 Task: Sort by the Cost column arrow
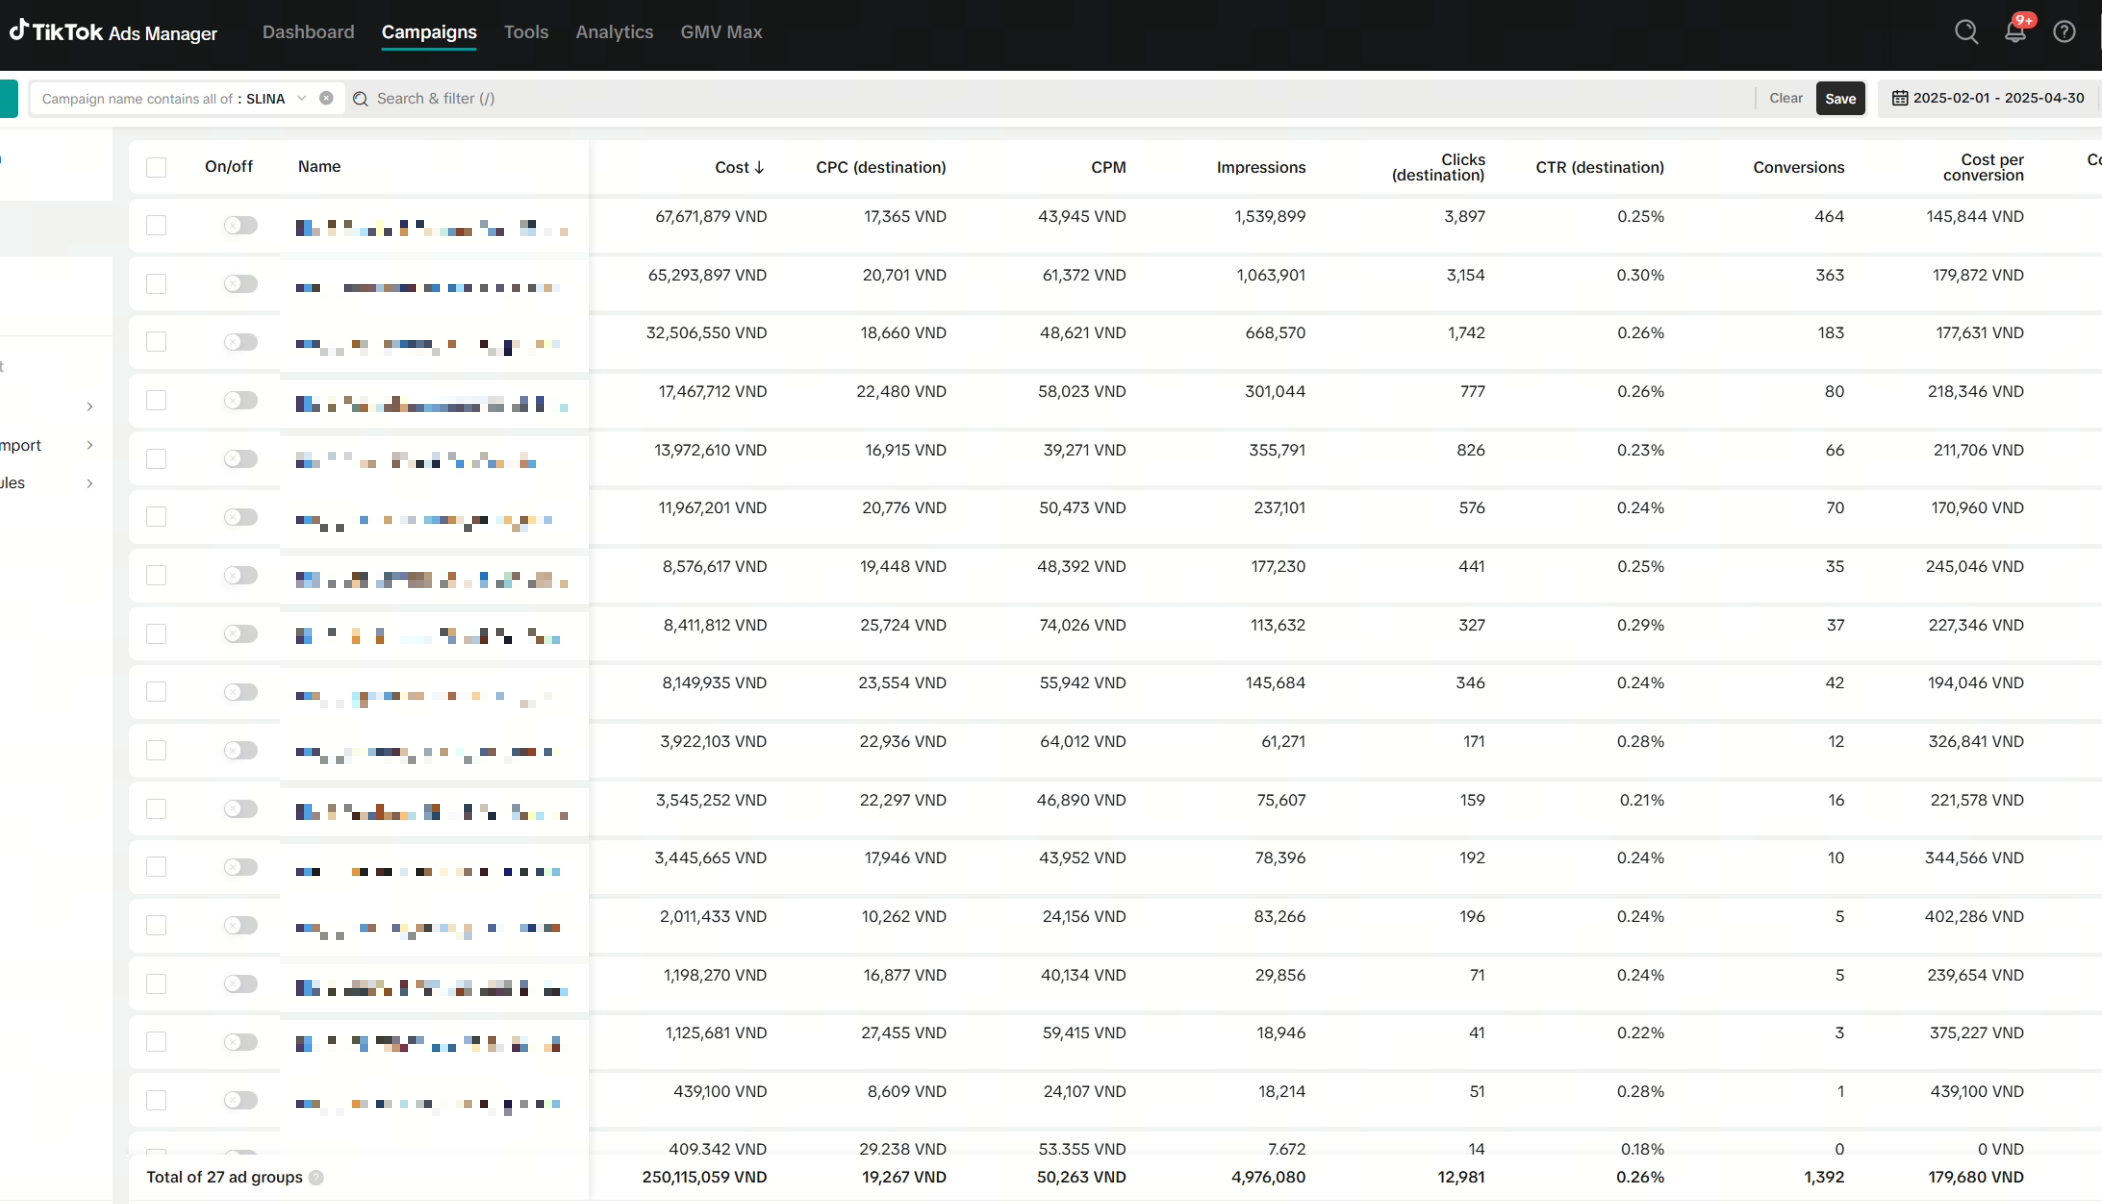point(760,168)
